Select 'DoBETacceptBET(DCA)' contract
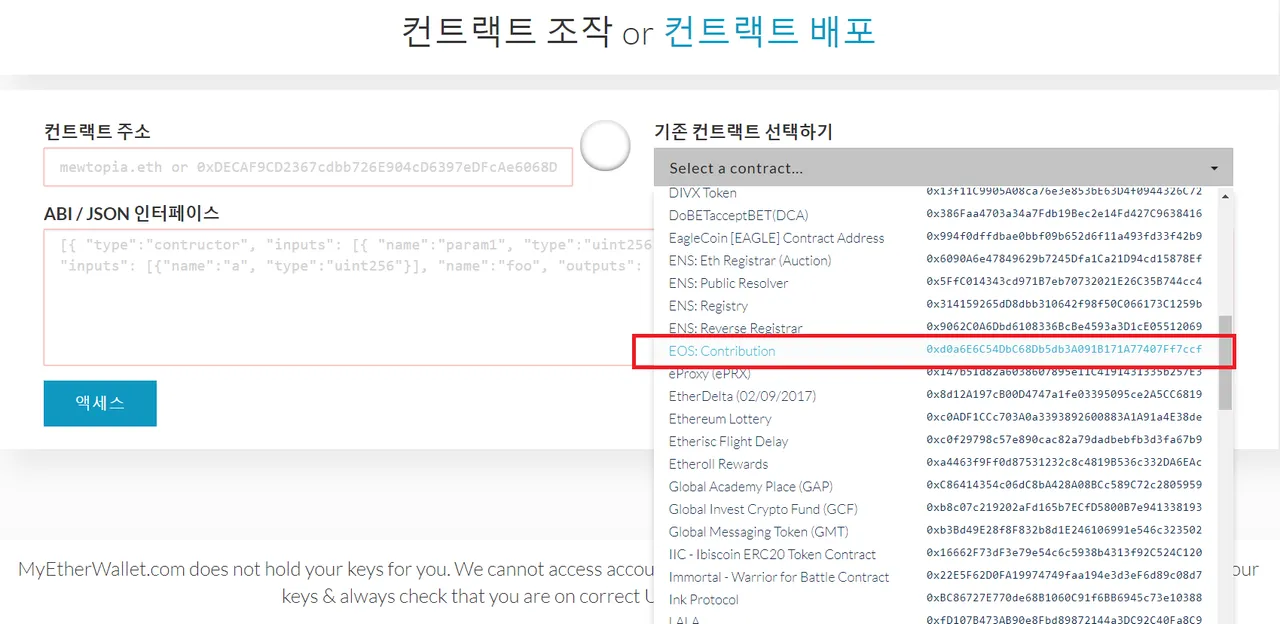The image size is (1280, 624). pyautogui.click(x=935, y=215)
